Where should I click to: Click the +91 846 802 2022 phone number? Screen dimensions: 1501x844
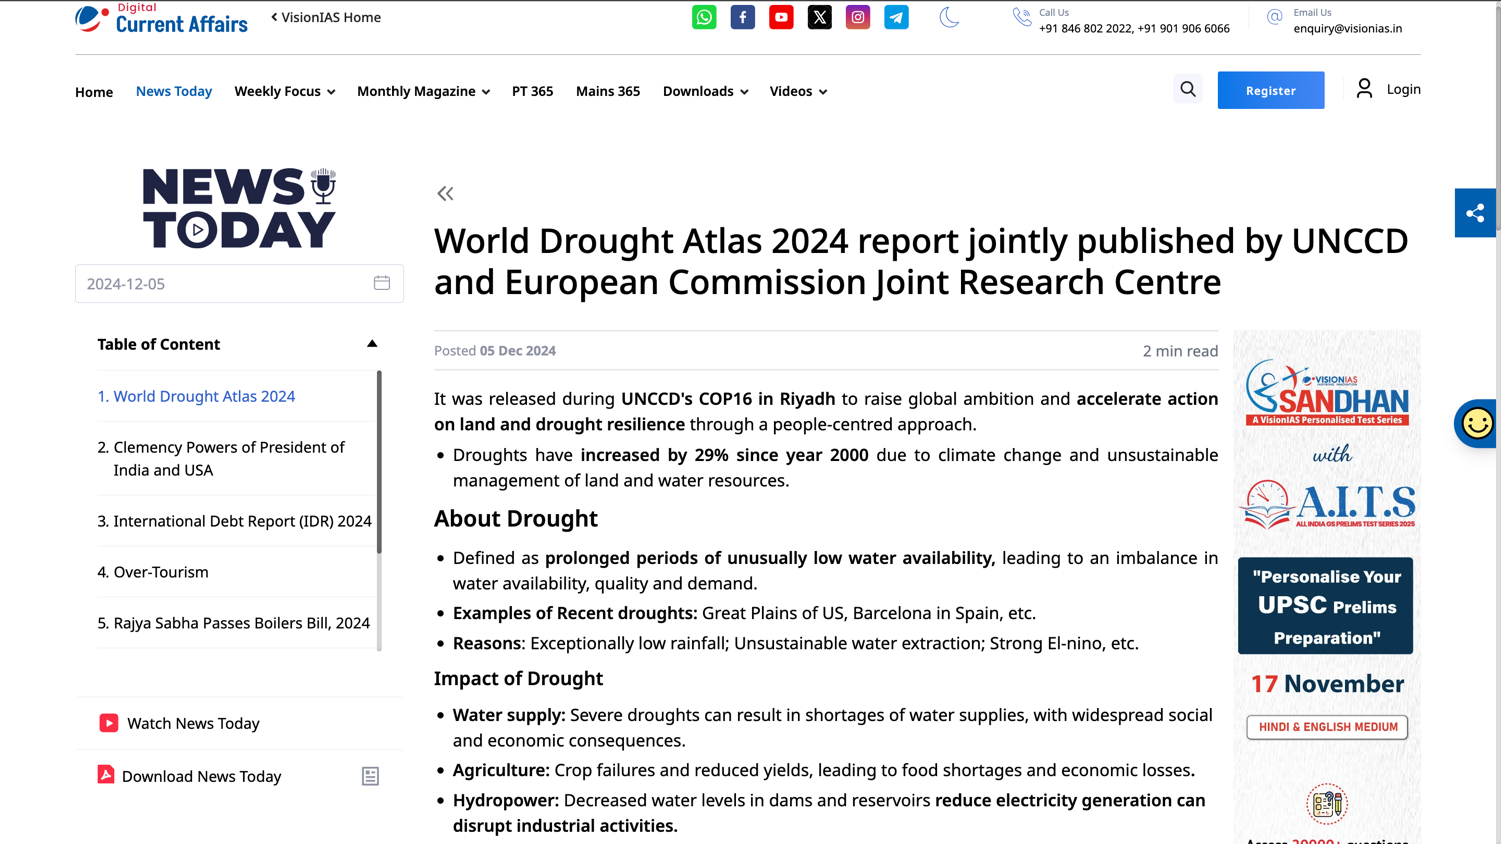pyautogui.click(x=1085, y=28)
